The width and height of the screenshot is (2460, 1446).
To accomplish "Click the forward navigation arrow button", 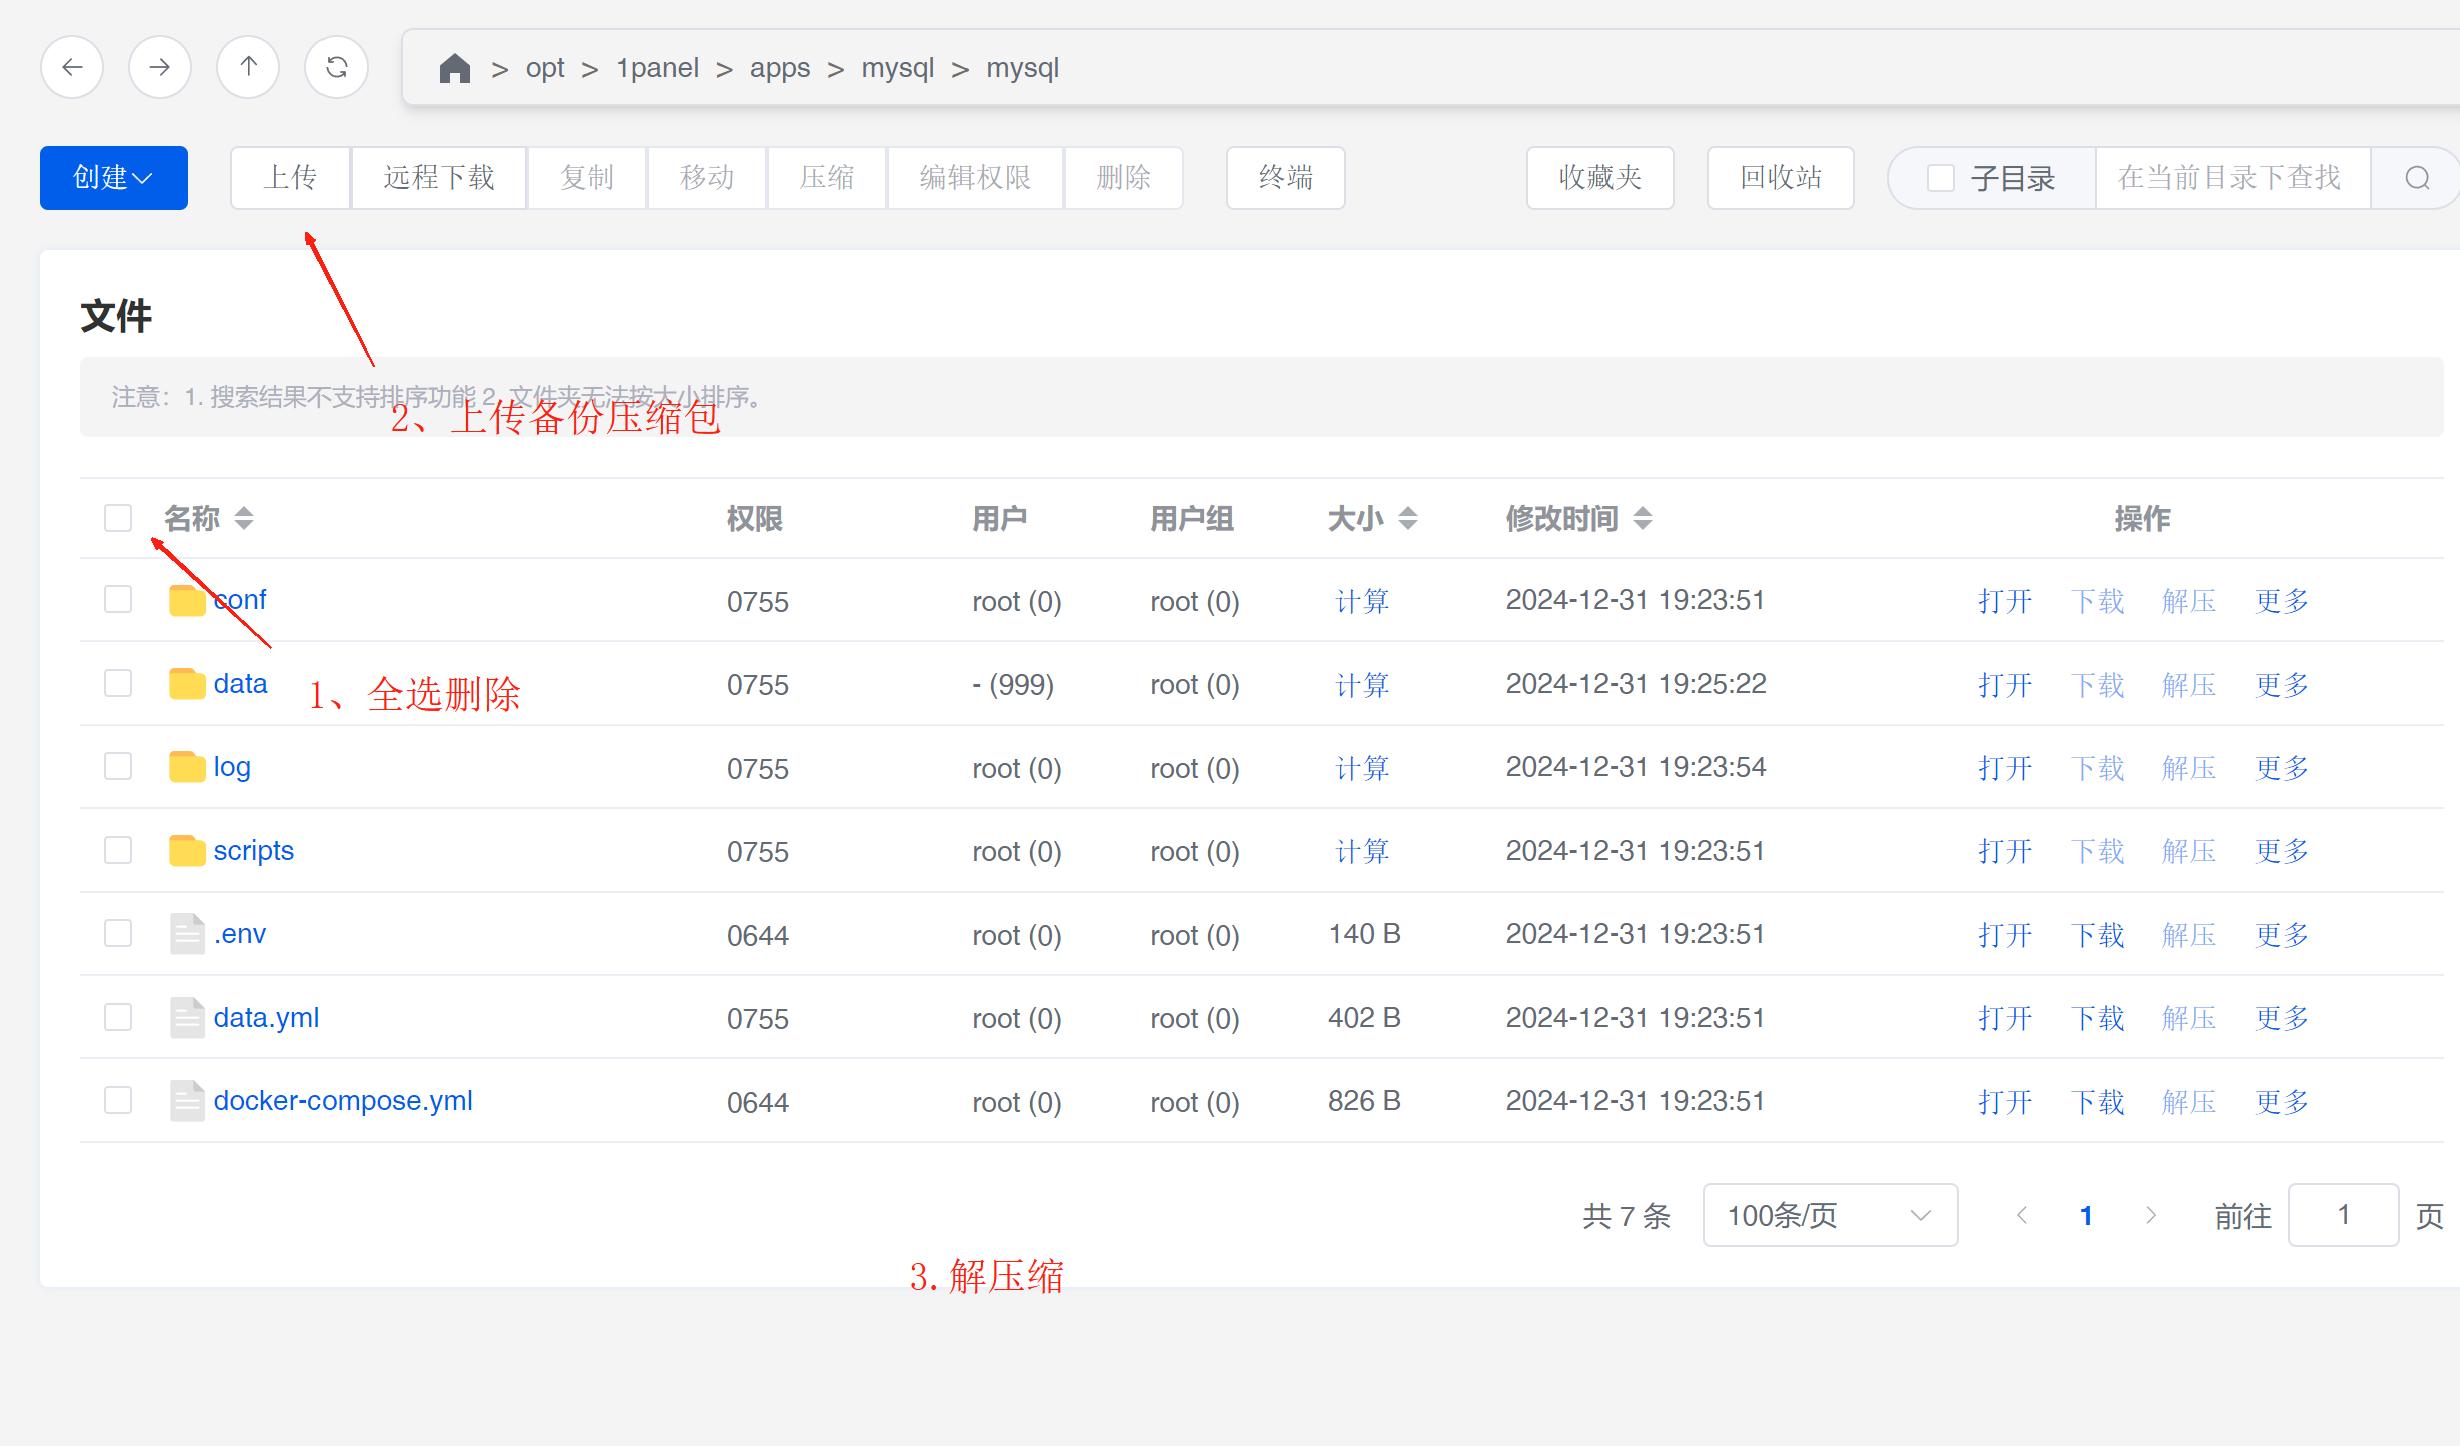I will pos(160,67).
